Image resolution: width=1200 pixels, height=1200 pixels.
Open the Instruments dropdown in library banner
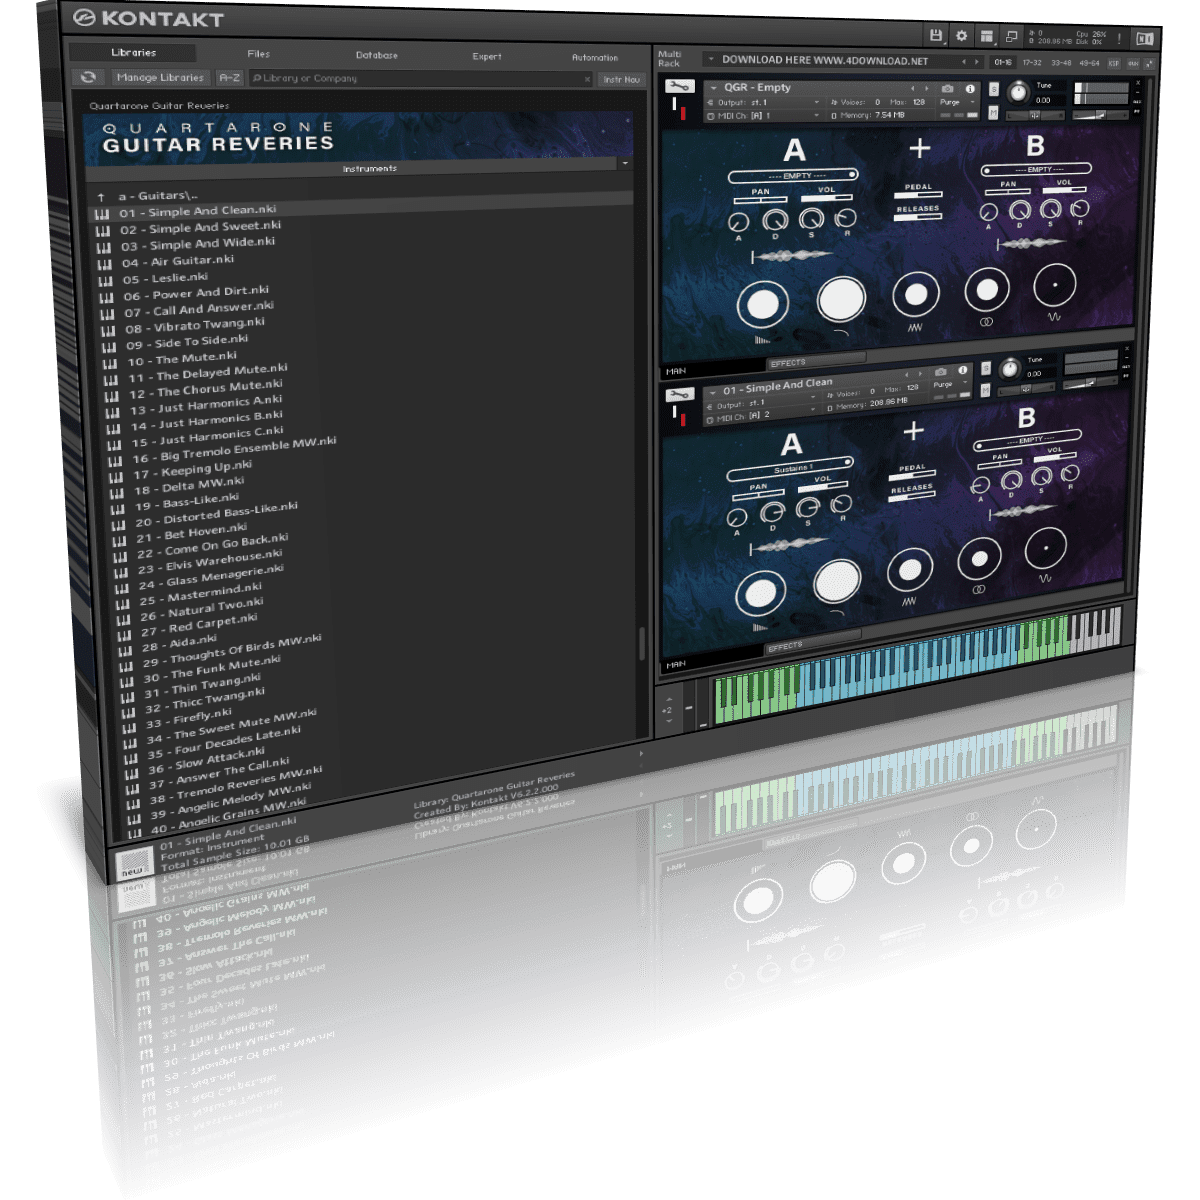pos(625,163)
